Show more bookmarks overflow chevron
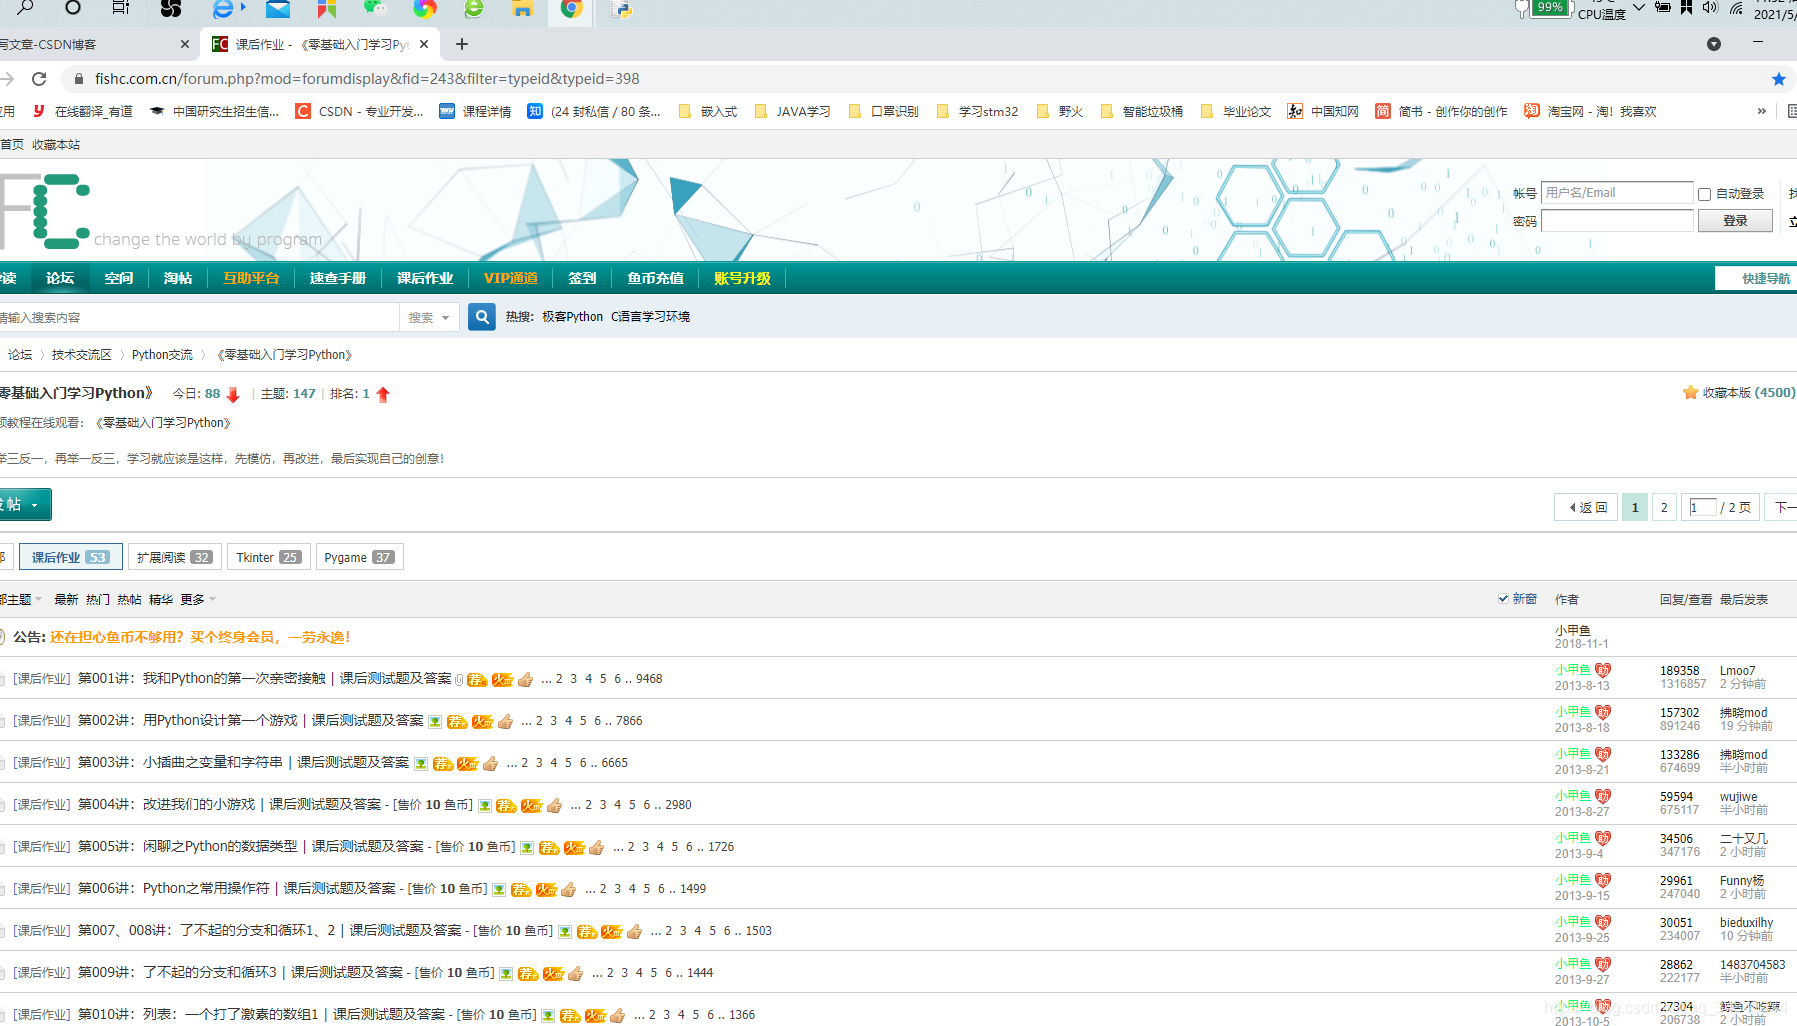The height and width of the screenshot is (1026, 1797). point(1761,111)
